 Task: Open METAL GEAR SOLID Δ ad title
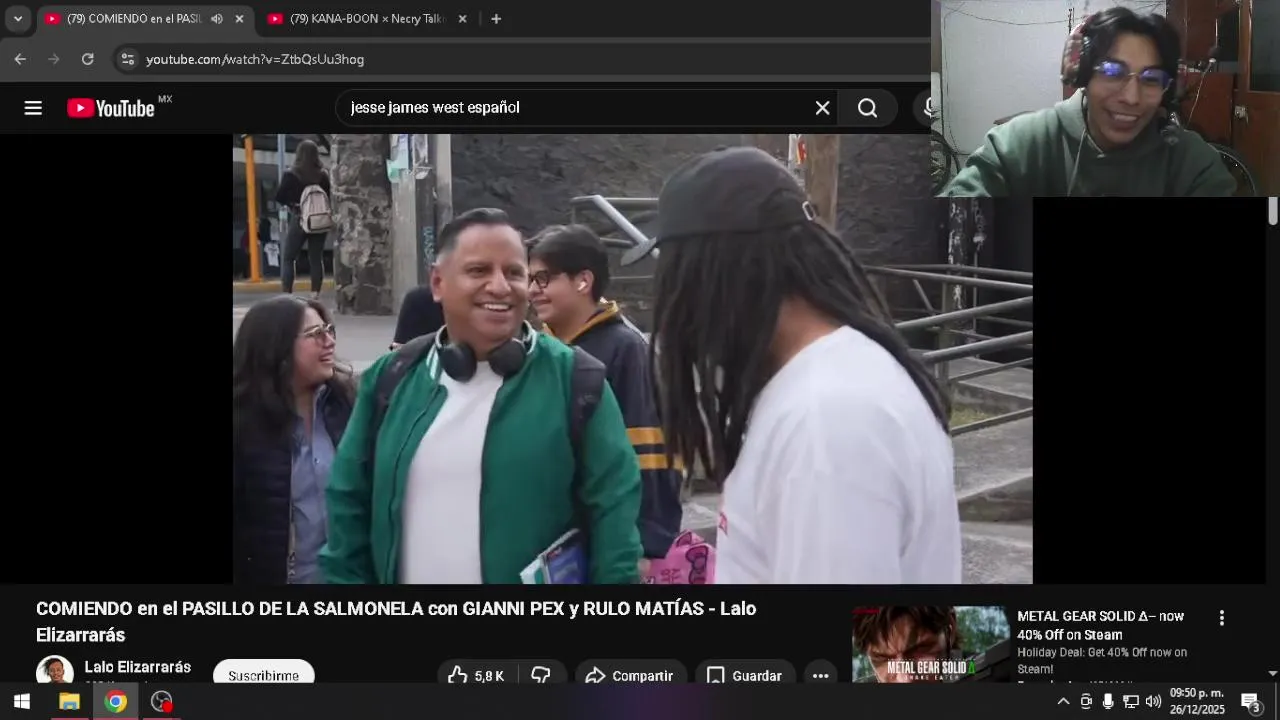click(x=1100, y=625)
